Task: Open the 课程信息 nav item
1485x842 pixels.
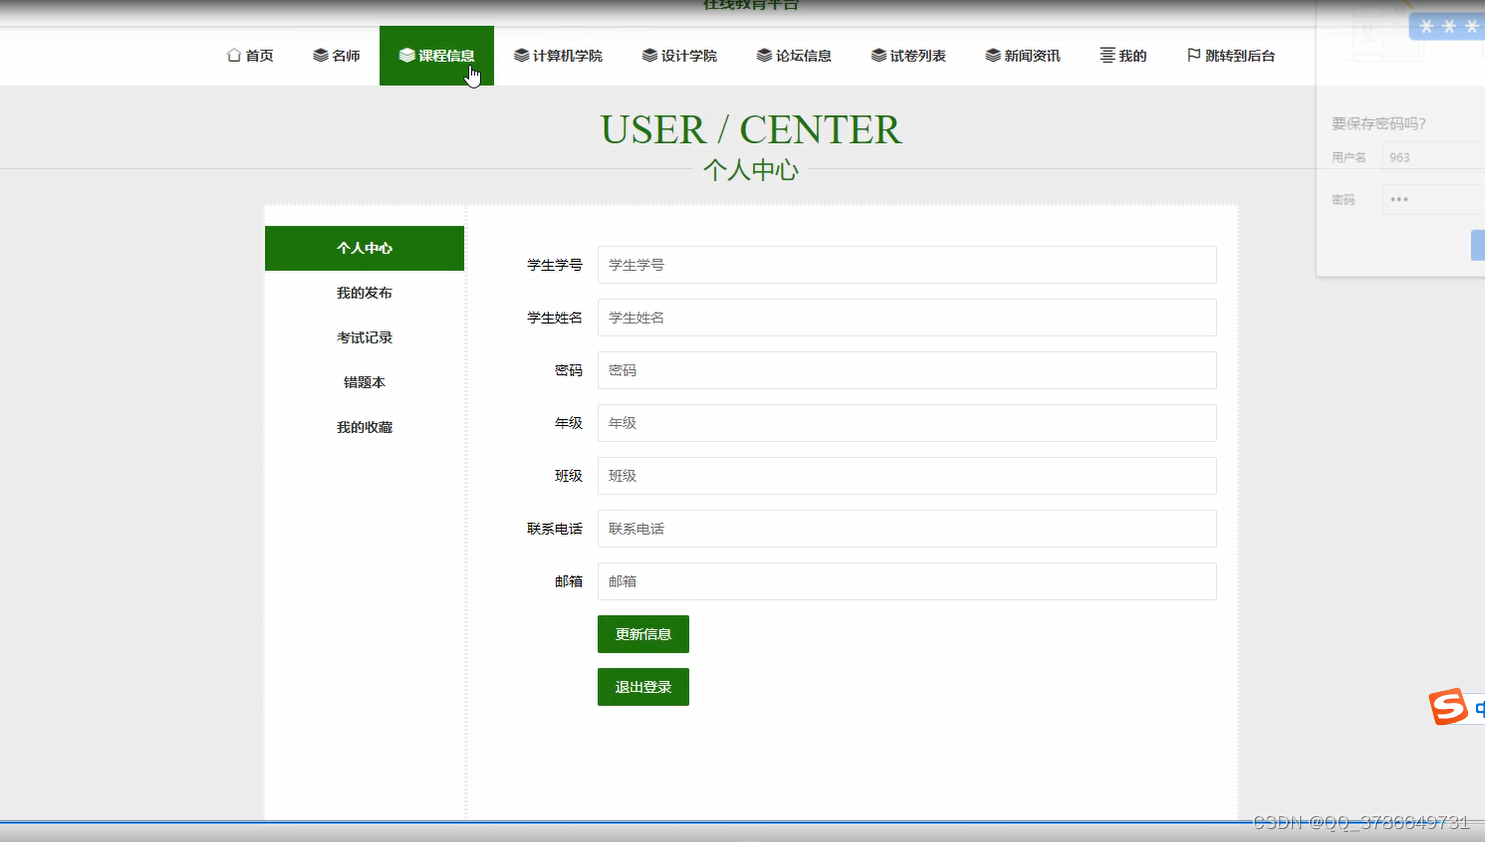Action: pyautogui.click(x=437, y=55)
